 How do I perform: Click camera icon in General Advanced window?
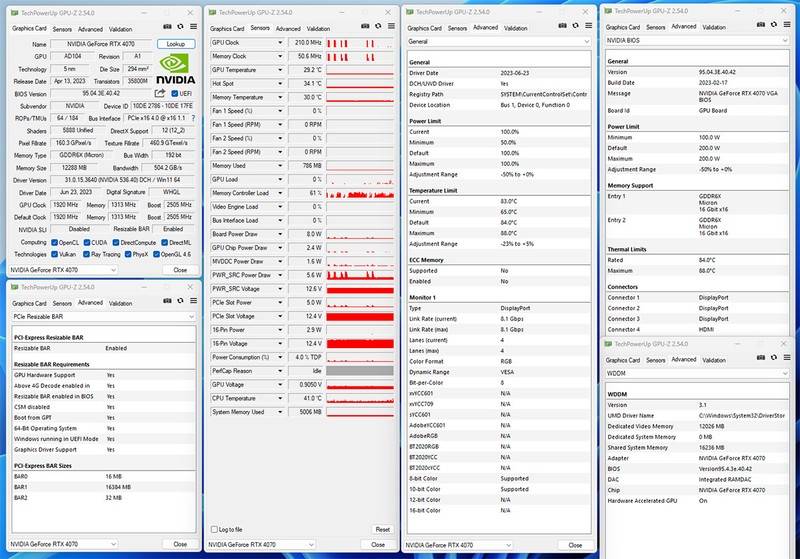(x=560, y=28)
